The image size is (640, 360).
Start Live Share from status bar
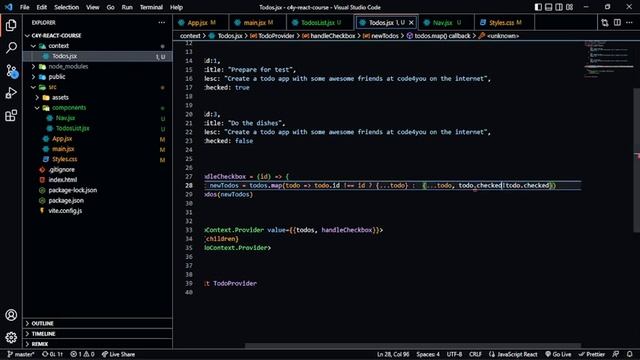point(118,354)
